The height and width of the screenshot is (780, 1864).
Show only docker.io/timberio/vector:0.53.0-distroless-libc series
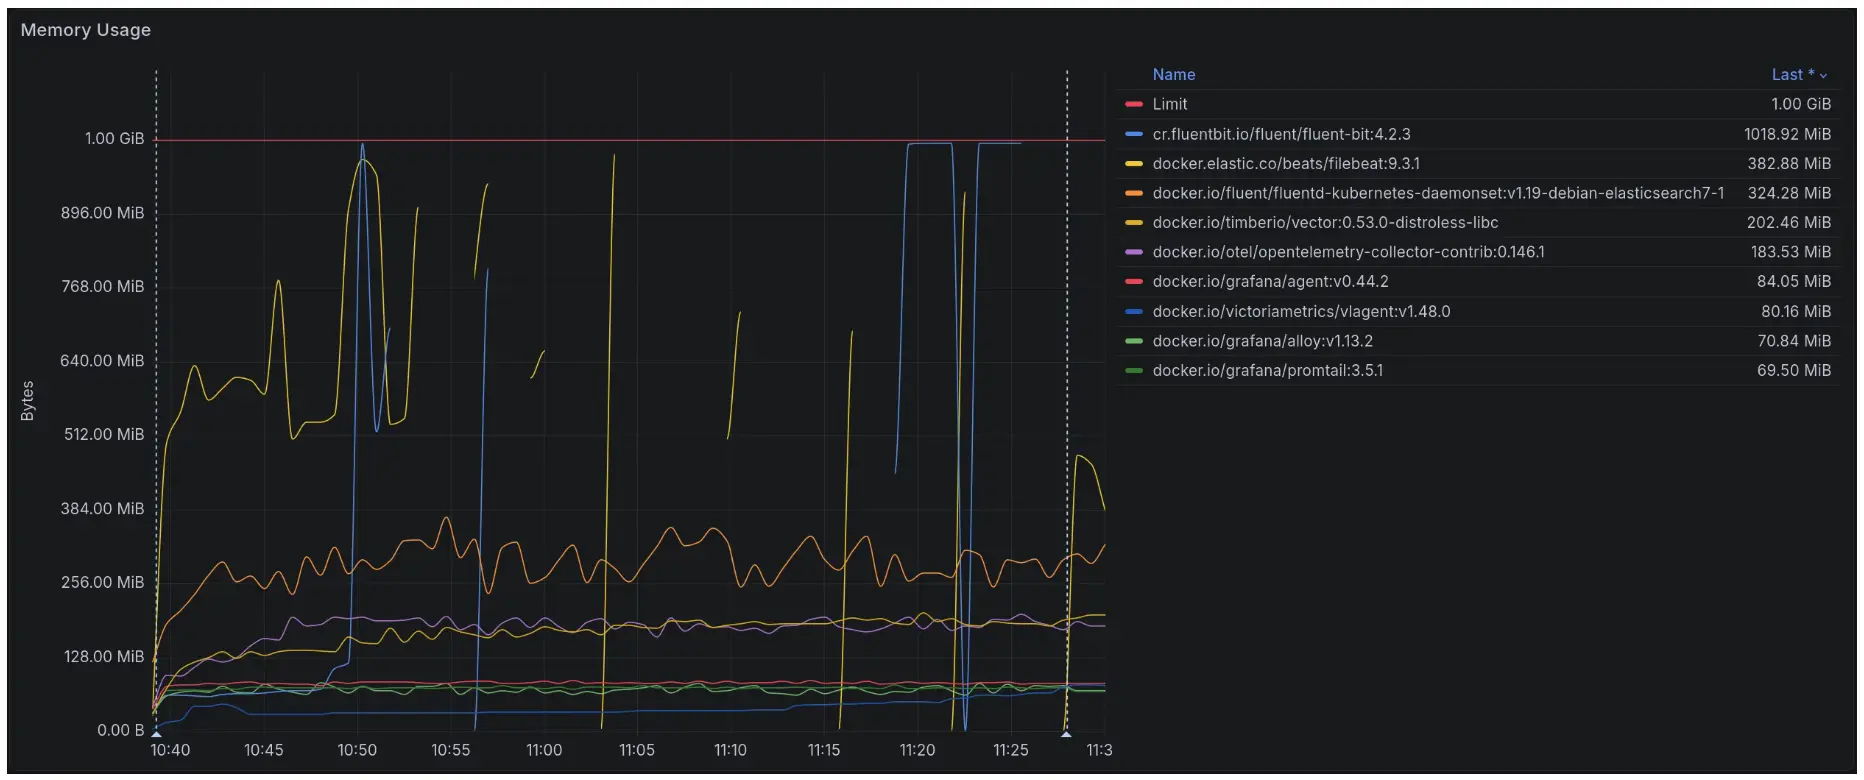click(1325, 222)
